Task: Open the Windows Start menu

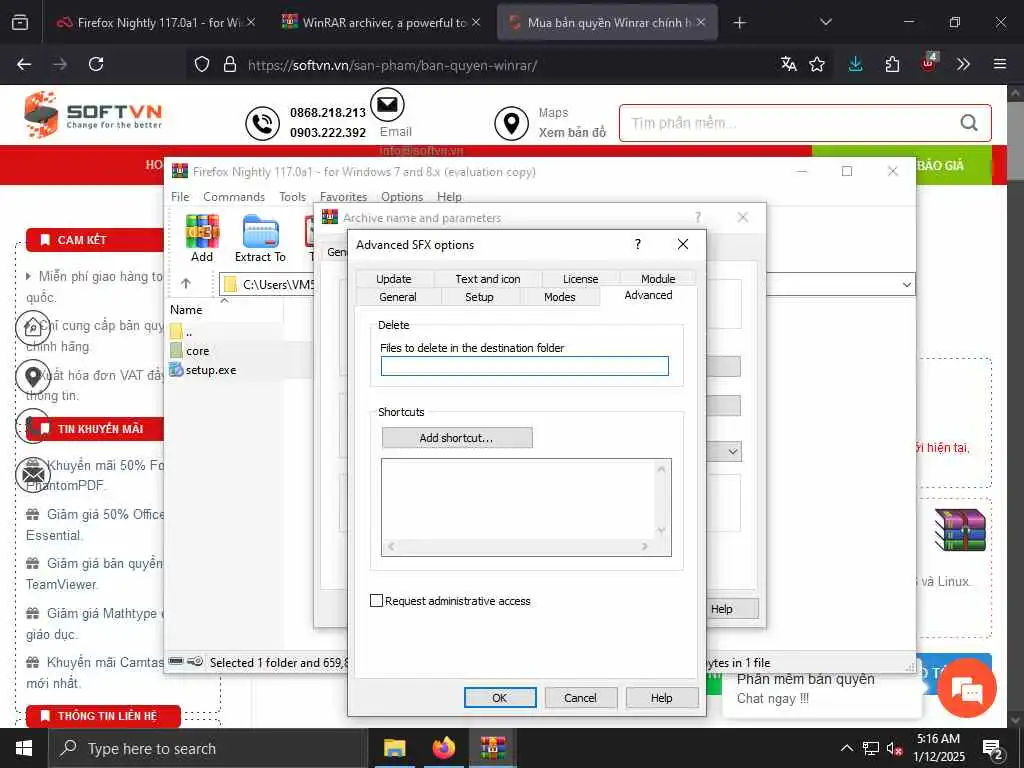Action: click(x=24, y=748)
